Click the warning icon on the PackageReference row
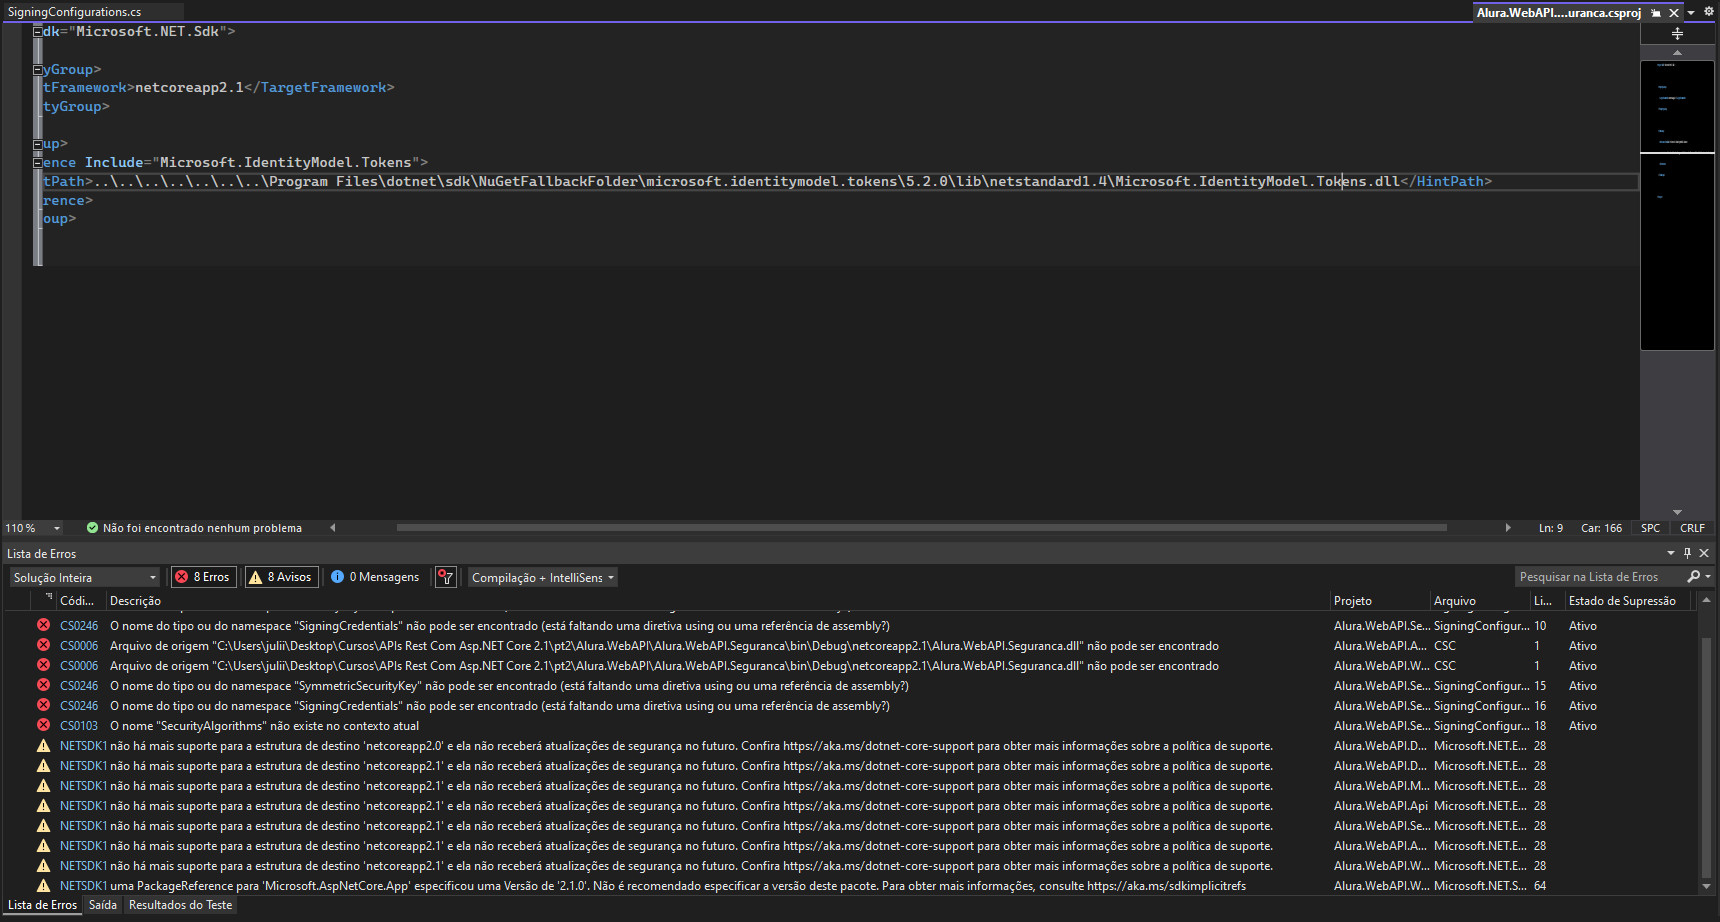This screenshot has height=922, width=1720. click(43, 886)
